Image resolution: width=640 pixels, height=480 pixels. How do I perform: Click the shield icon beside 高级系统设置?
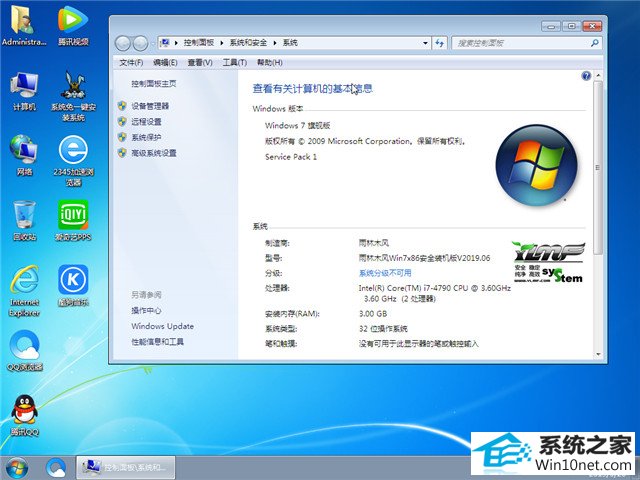[x=122, y=153]
